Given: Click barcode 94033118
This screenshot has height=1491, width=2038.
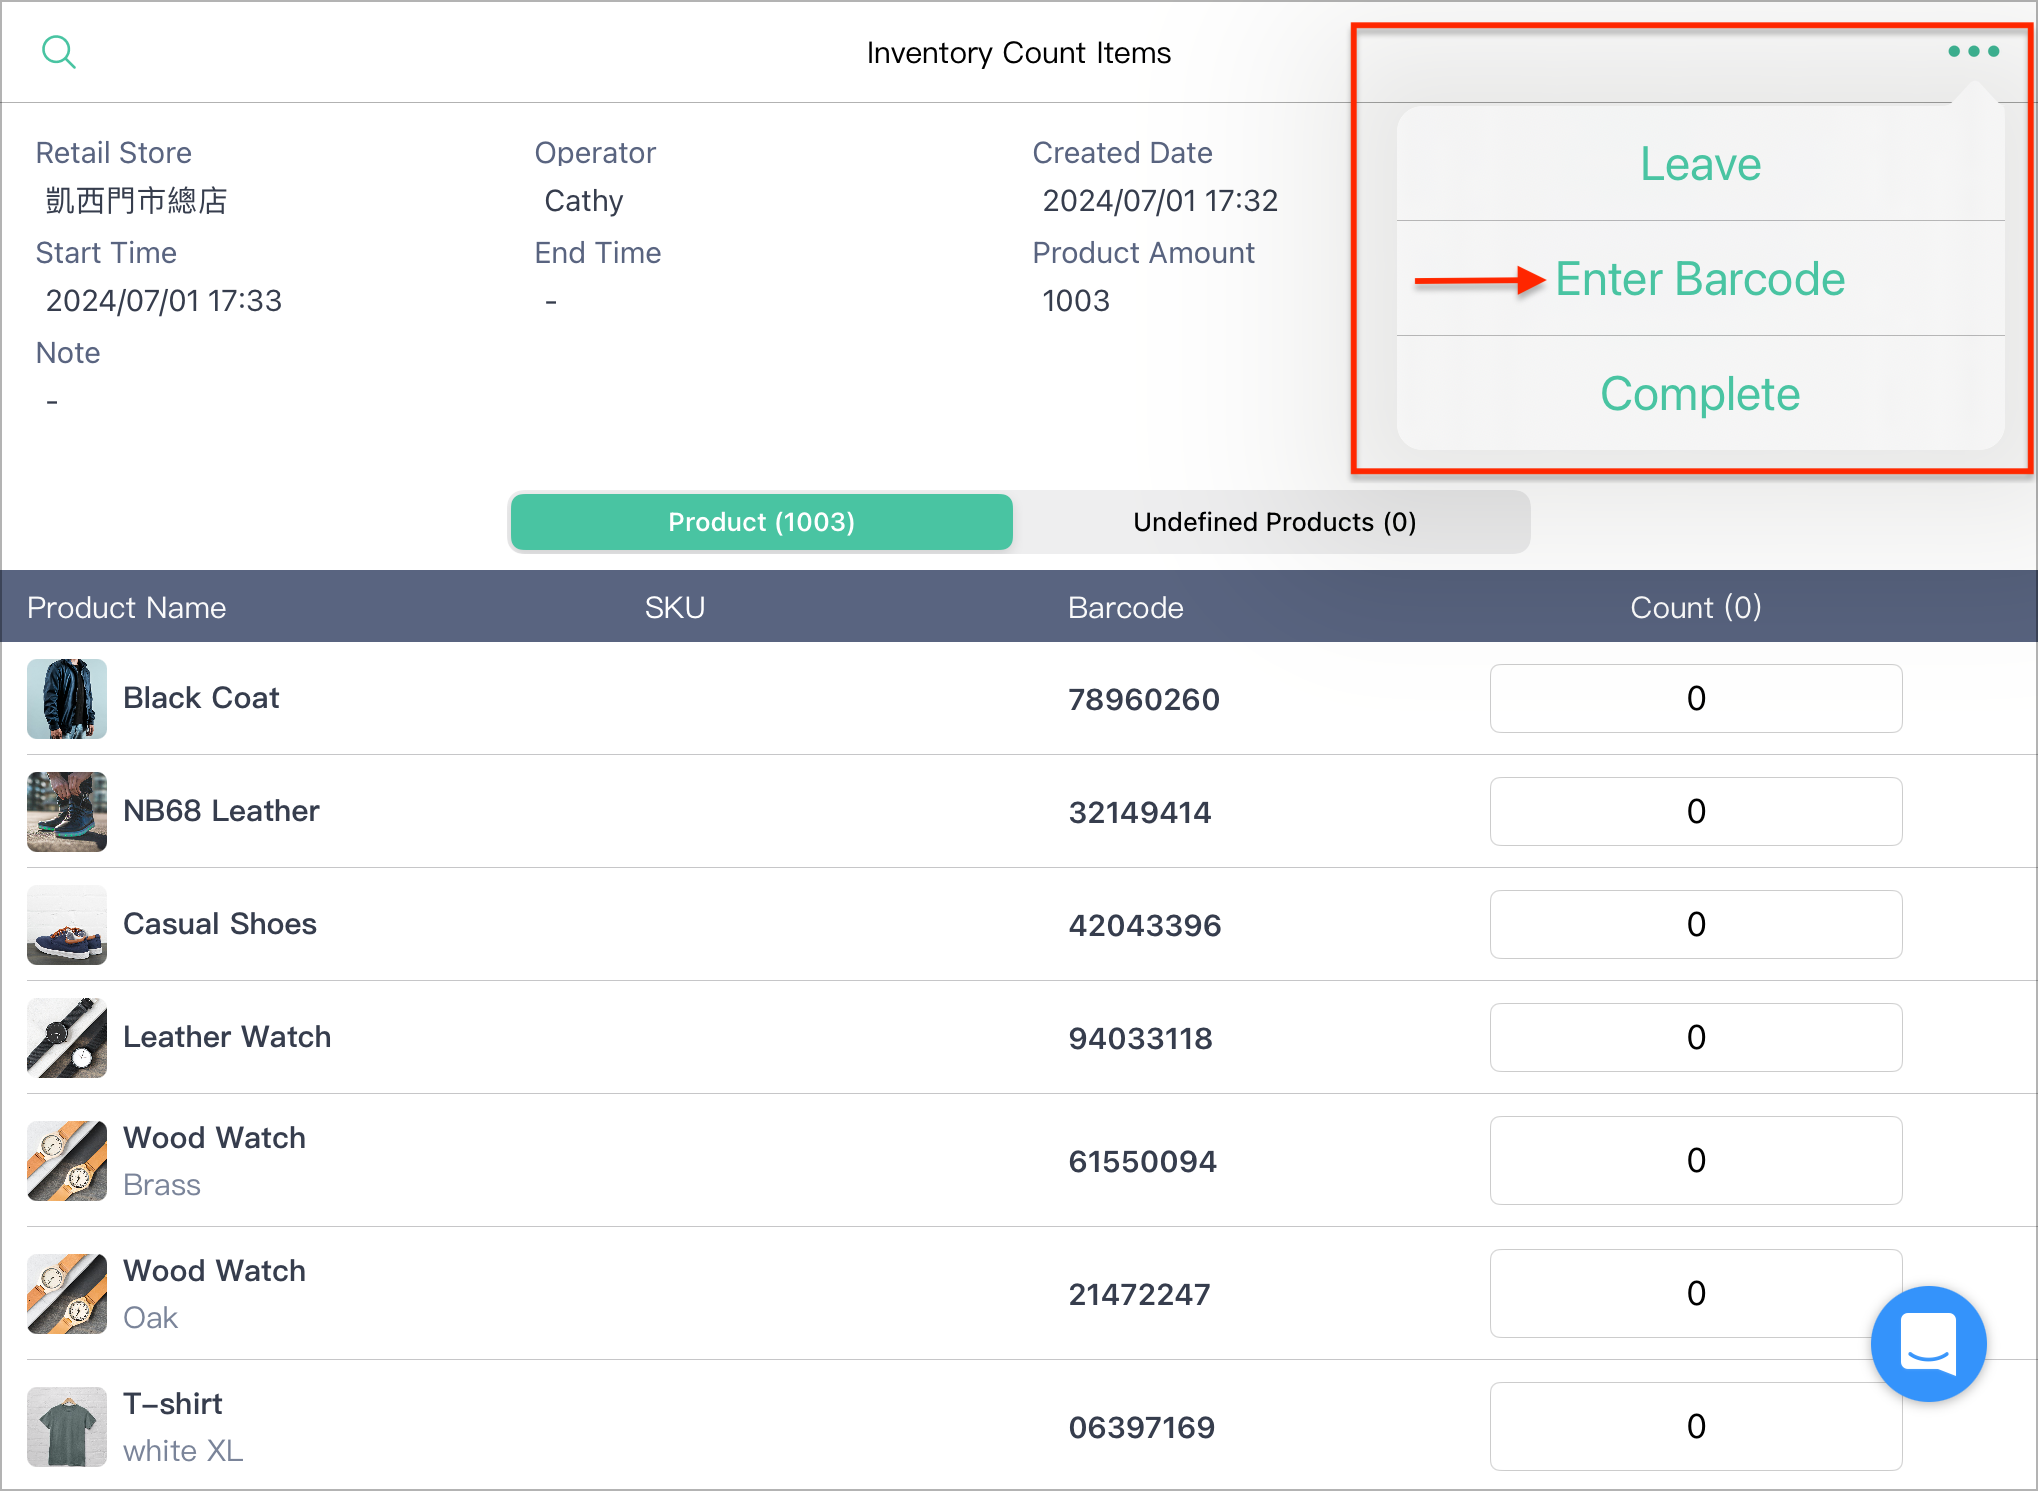Looking at the screenshot, I should click(x=1140, y=1038).
